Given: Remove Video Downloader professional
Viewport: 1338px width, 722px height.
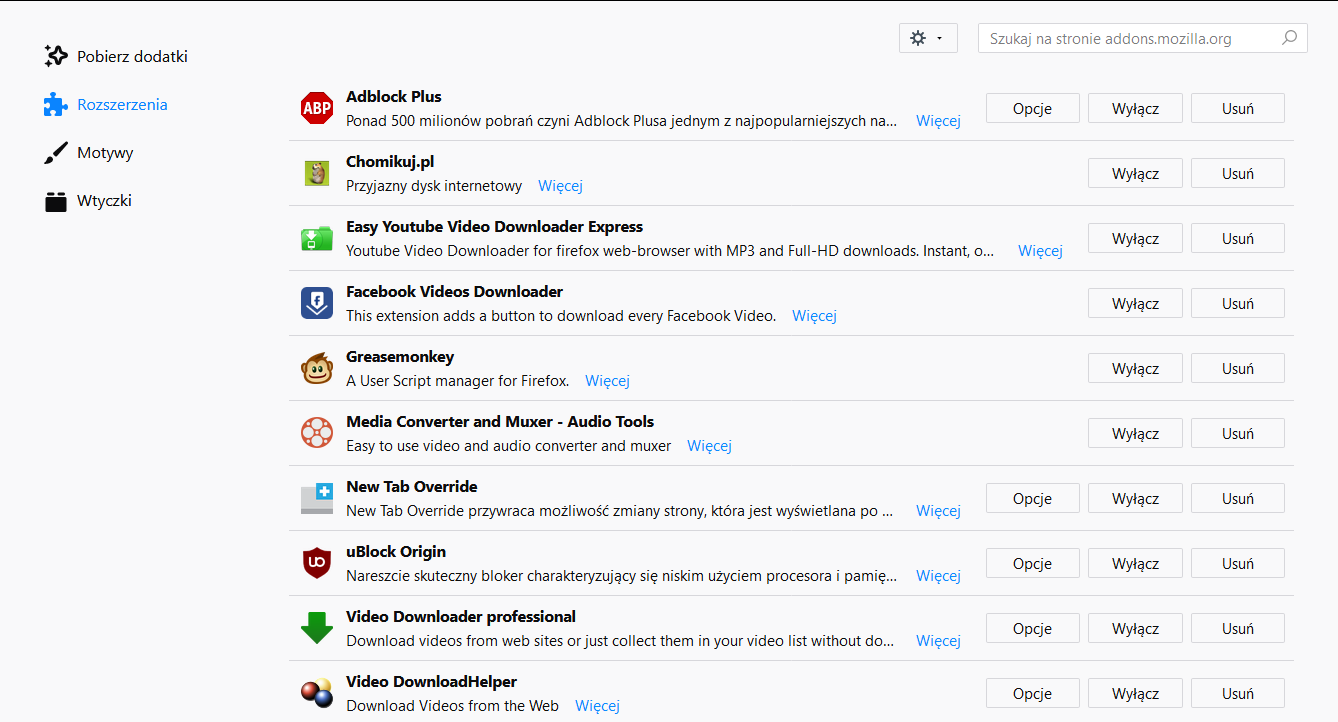Looking at the screenshot, I should point(1237,628).
